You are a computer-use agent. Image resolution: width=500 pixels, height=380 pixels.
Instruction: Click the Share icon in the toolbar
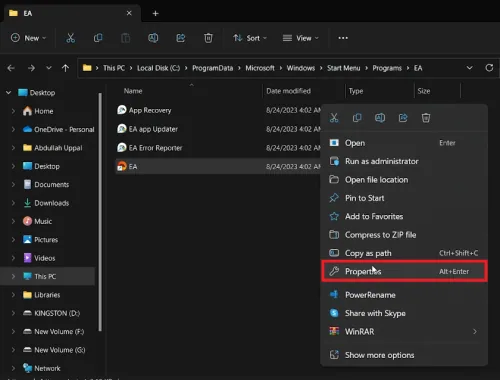click(181, 38)
